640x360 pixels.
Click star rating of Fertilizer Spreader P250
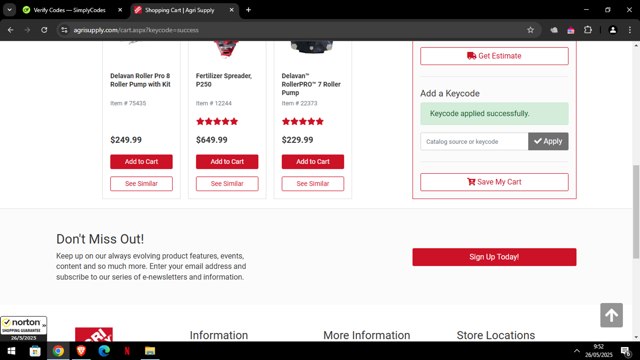point(217,121)
